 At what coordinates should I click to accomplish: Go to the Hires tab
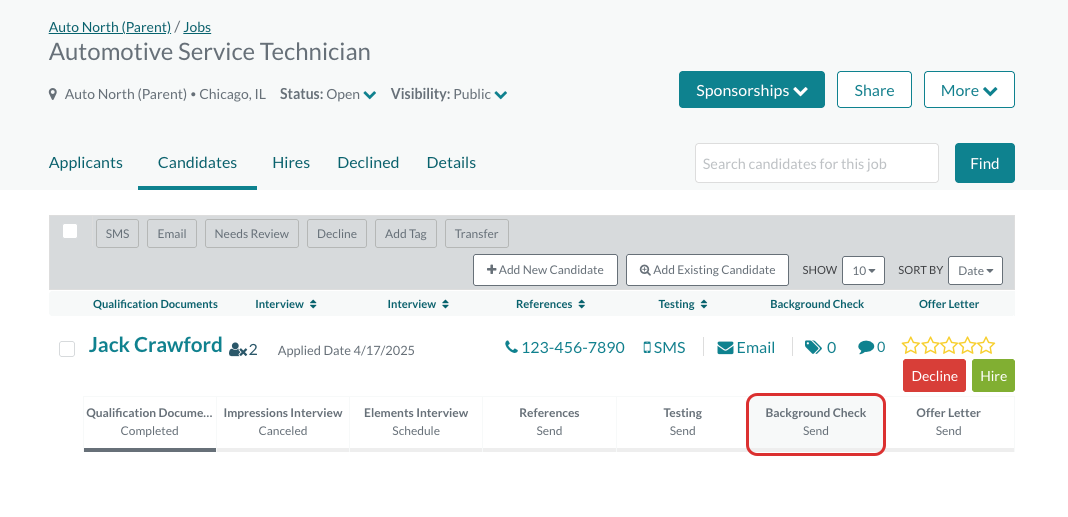(291, 163)
